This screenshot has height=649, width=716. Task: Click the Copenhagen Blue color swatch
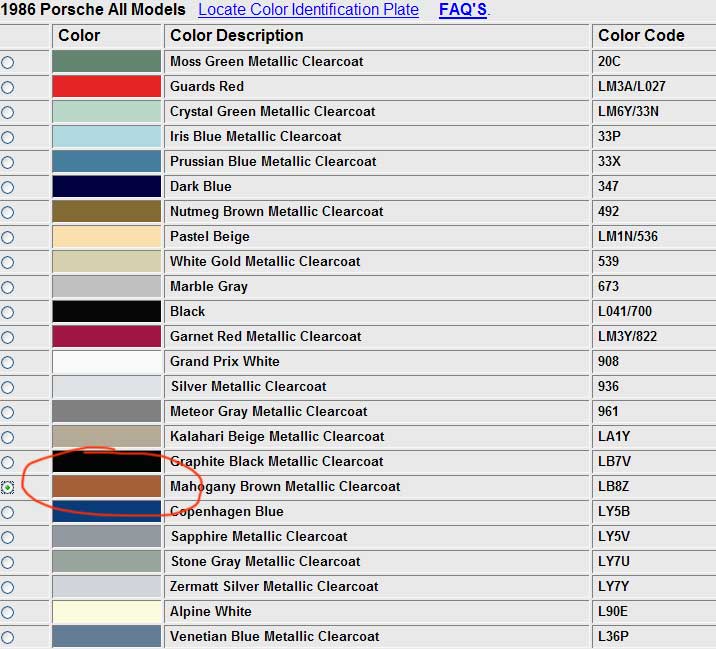[x=107, y=512]
